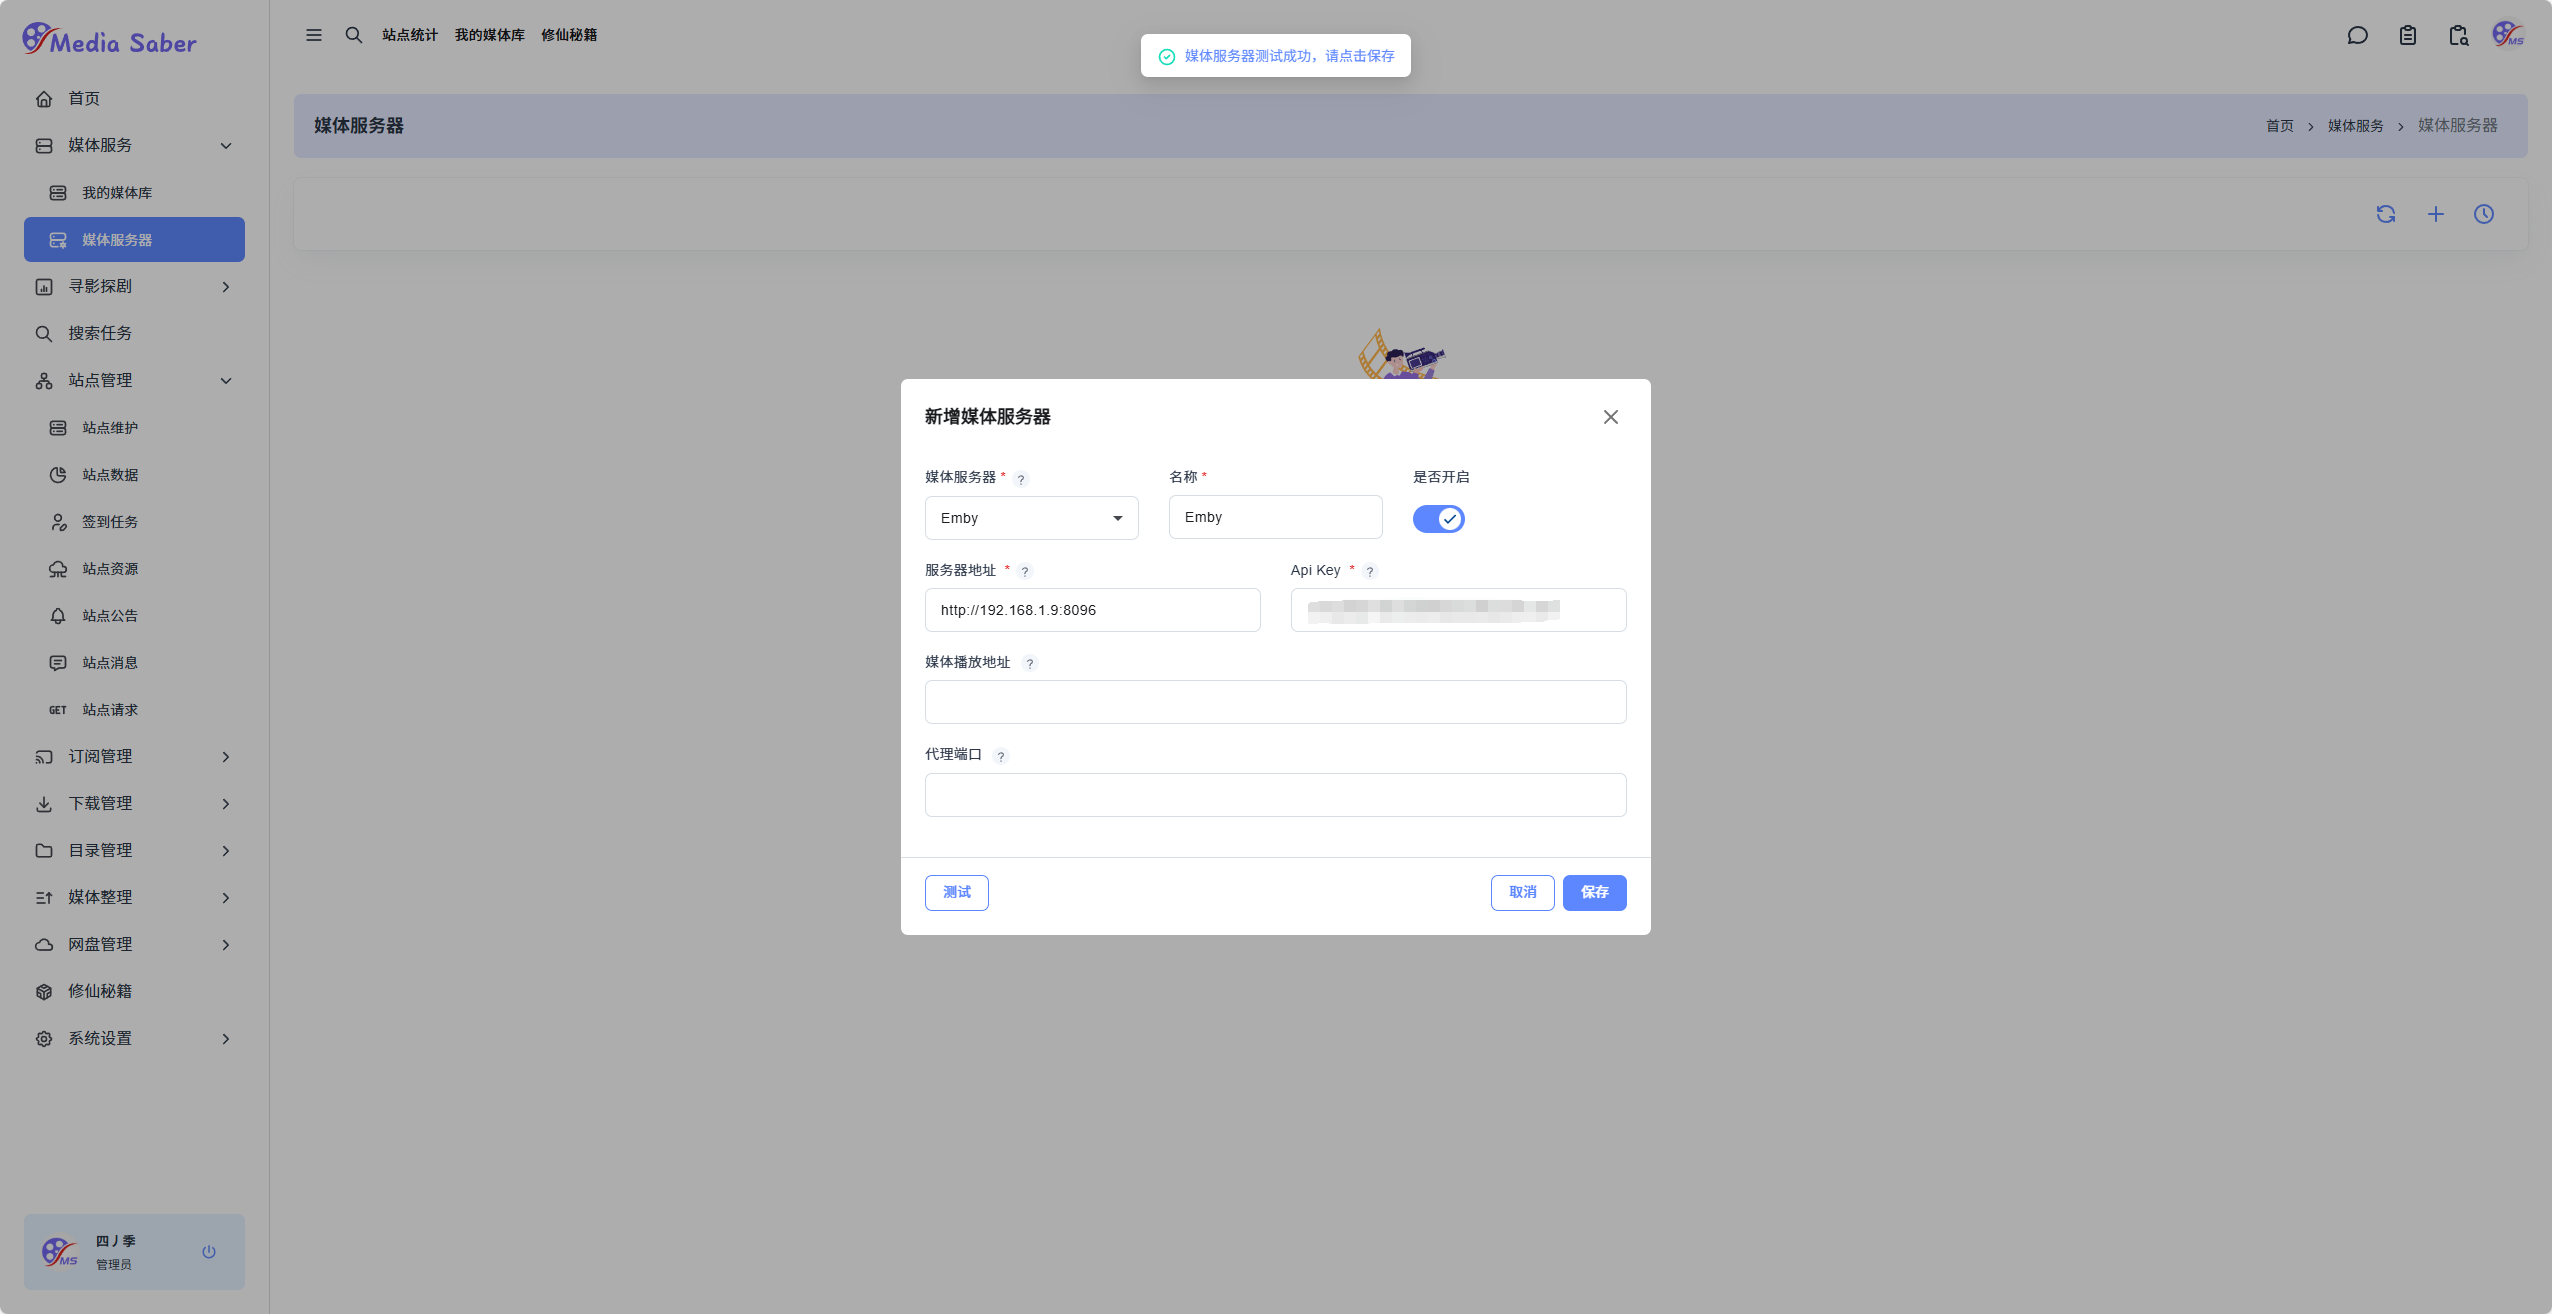Click the 保存 button
The width and height of the screenshot is (2552, 1314).
click(1594, 892)
